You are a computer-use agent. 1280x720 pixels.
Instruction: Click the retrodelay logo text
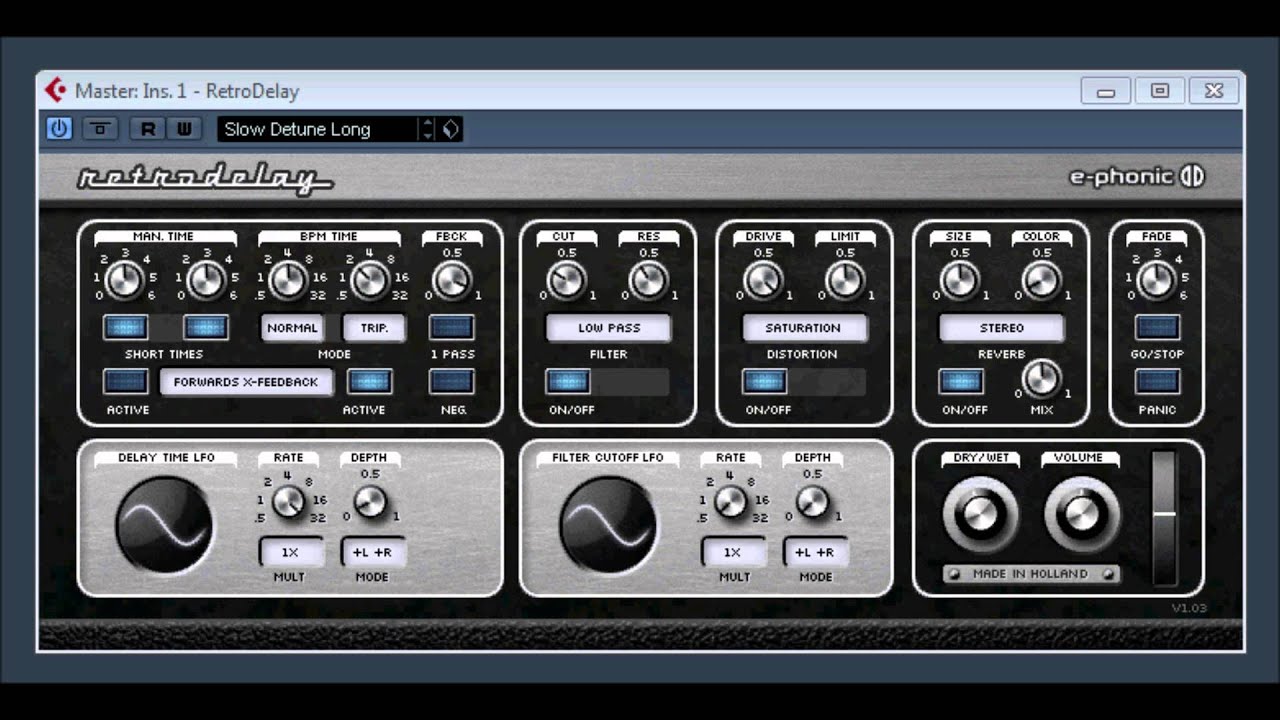(x=205, y=178)
